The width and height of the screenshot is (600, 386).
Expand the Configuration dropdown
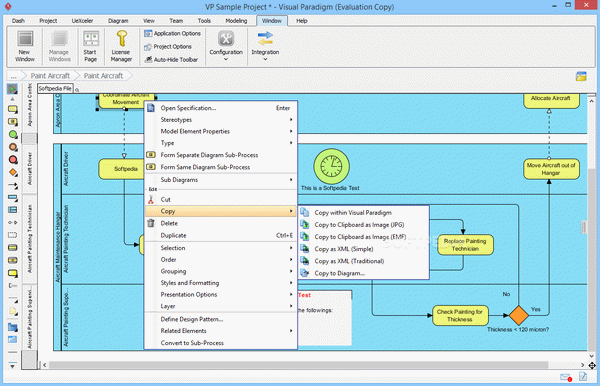click(x=226, y=46)
